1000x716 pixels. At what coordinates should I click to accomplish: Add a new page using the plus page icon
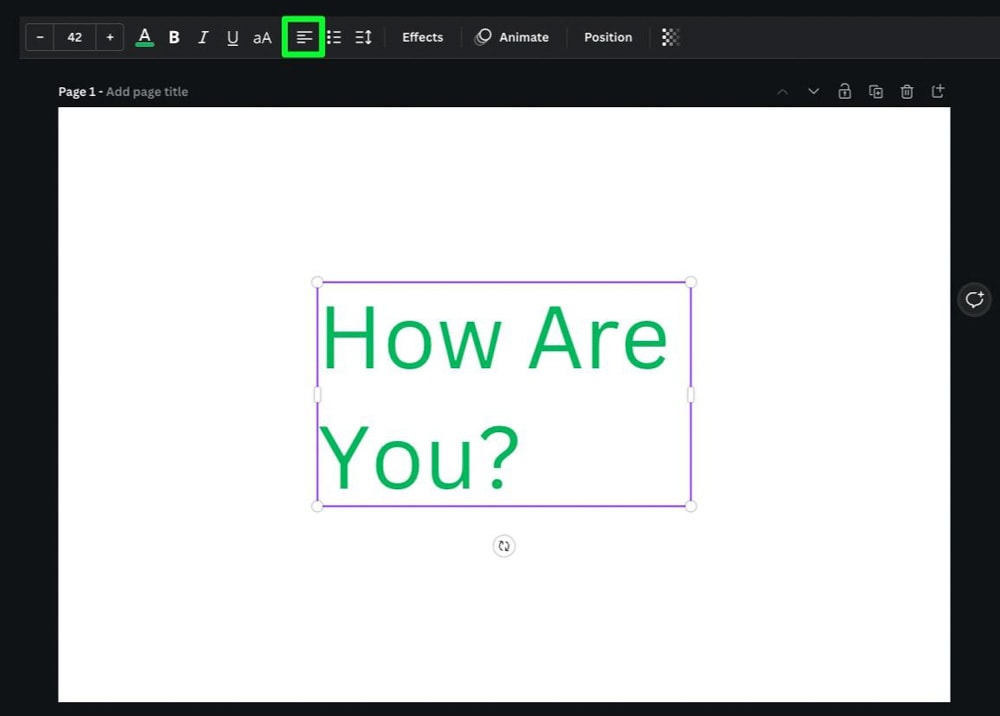[x=938, y=92]
